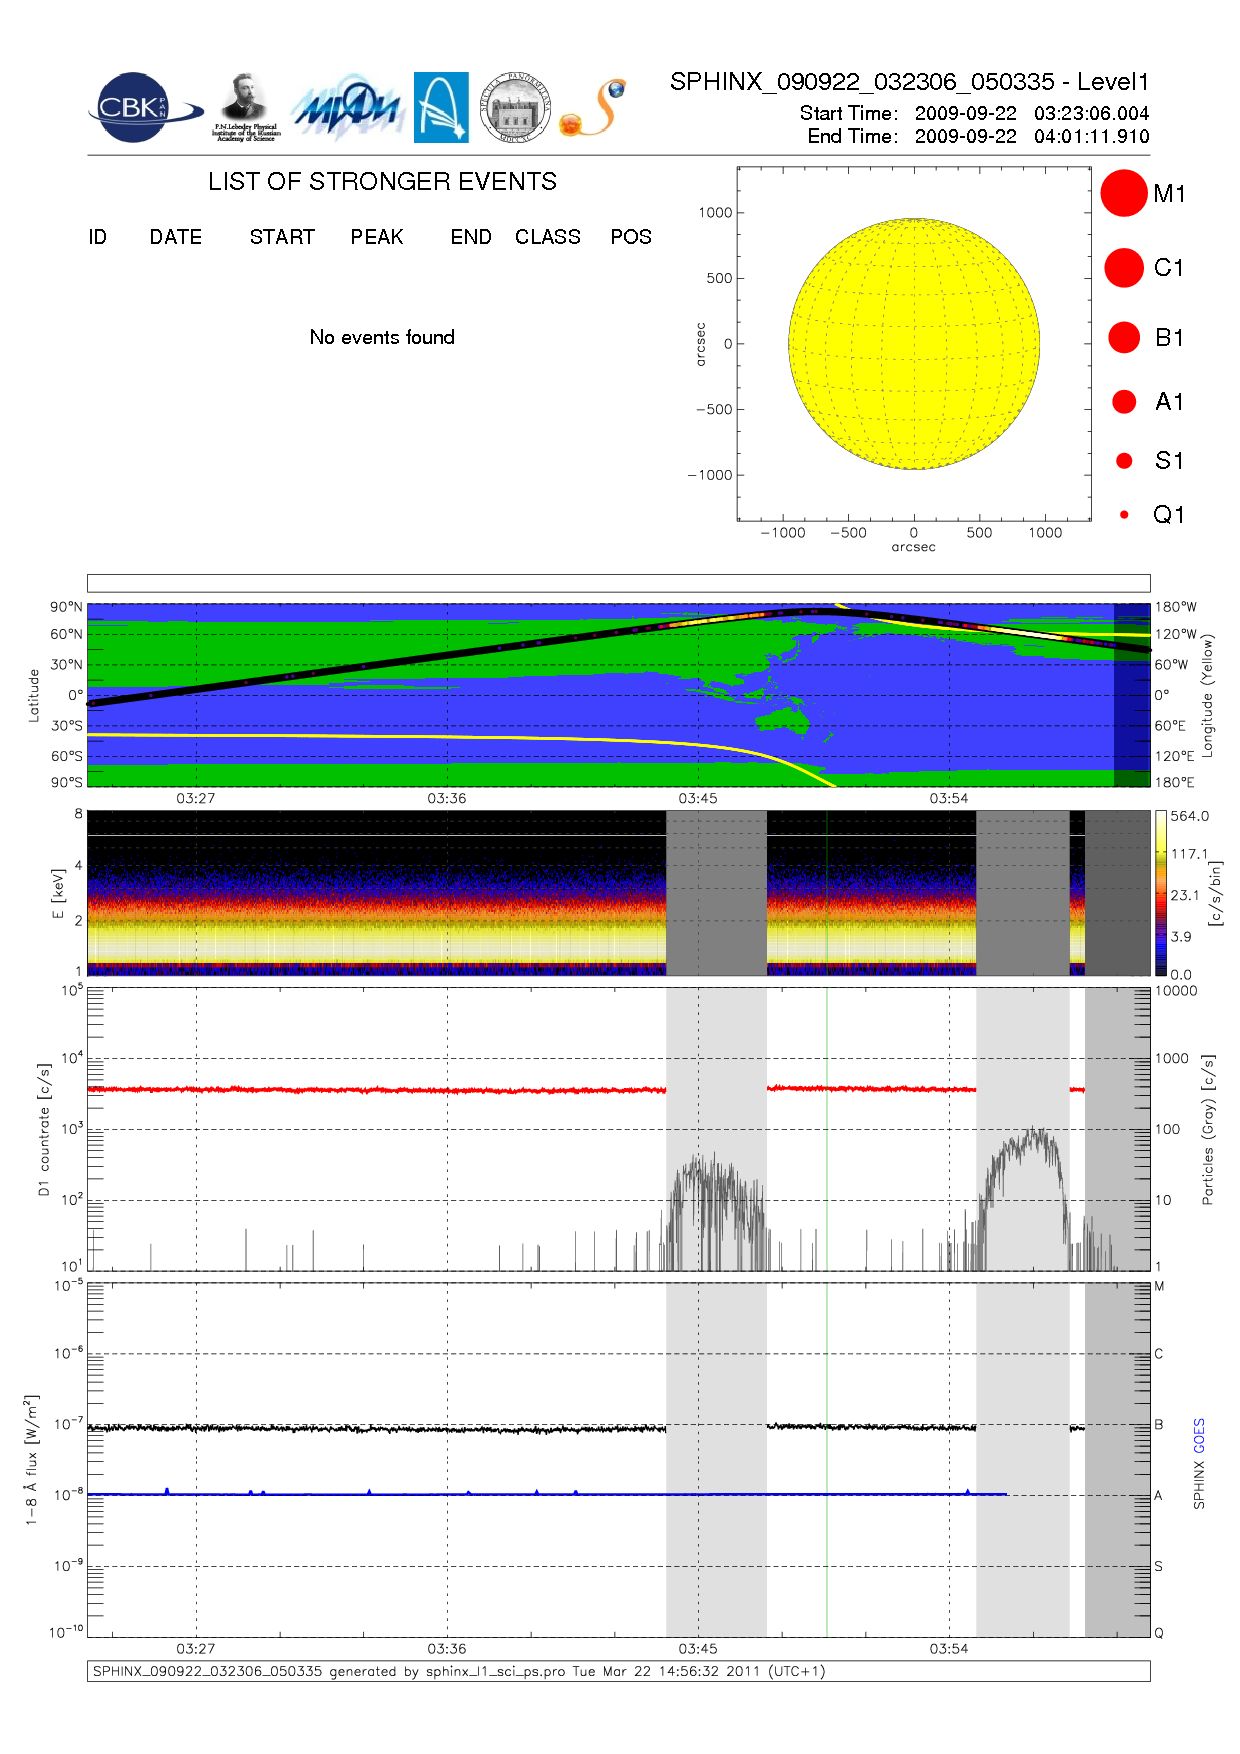1240x1754 pixels.
Task: Click the orange S sun-earth logo
Action: (x=594, y=108)
